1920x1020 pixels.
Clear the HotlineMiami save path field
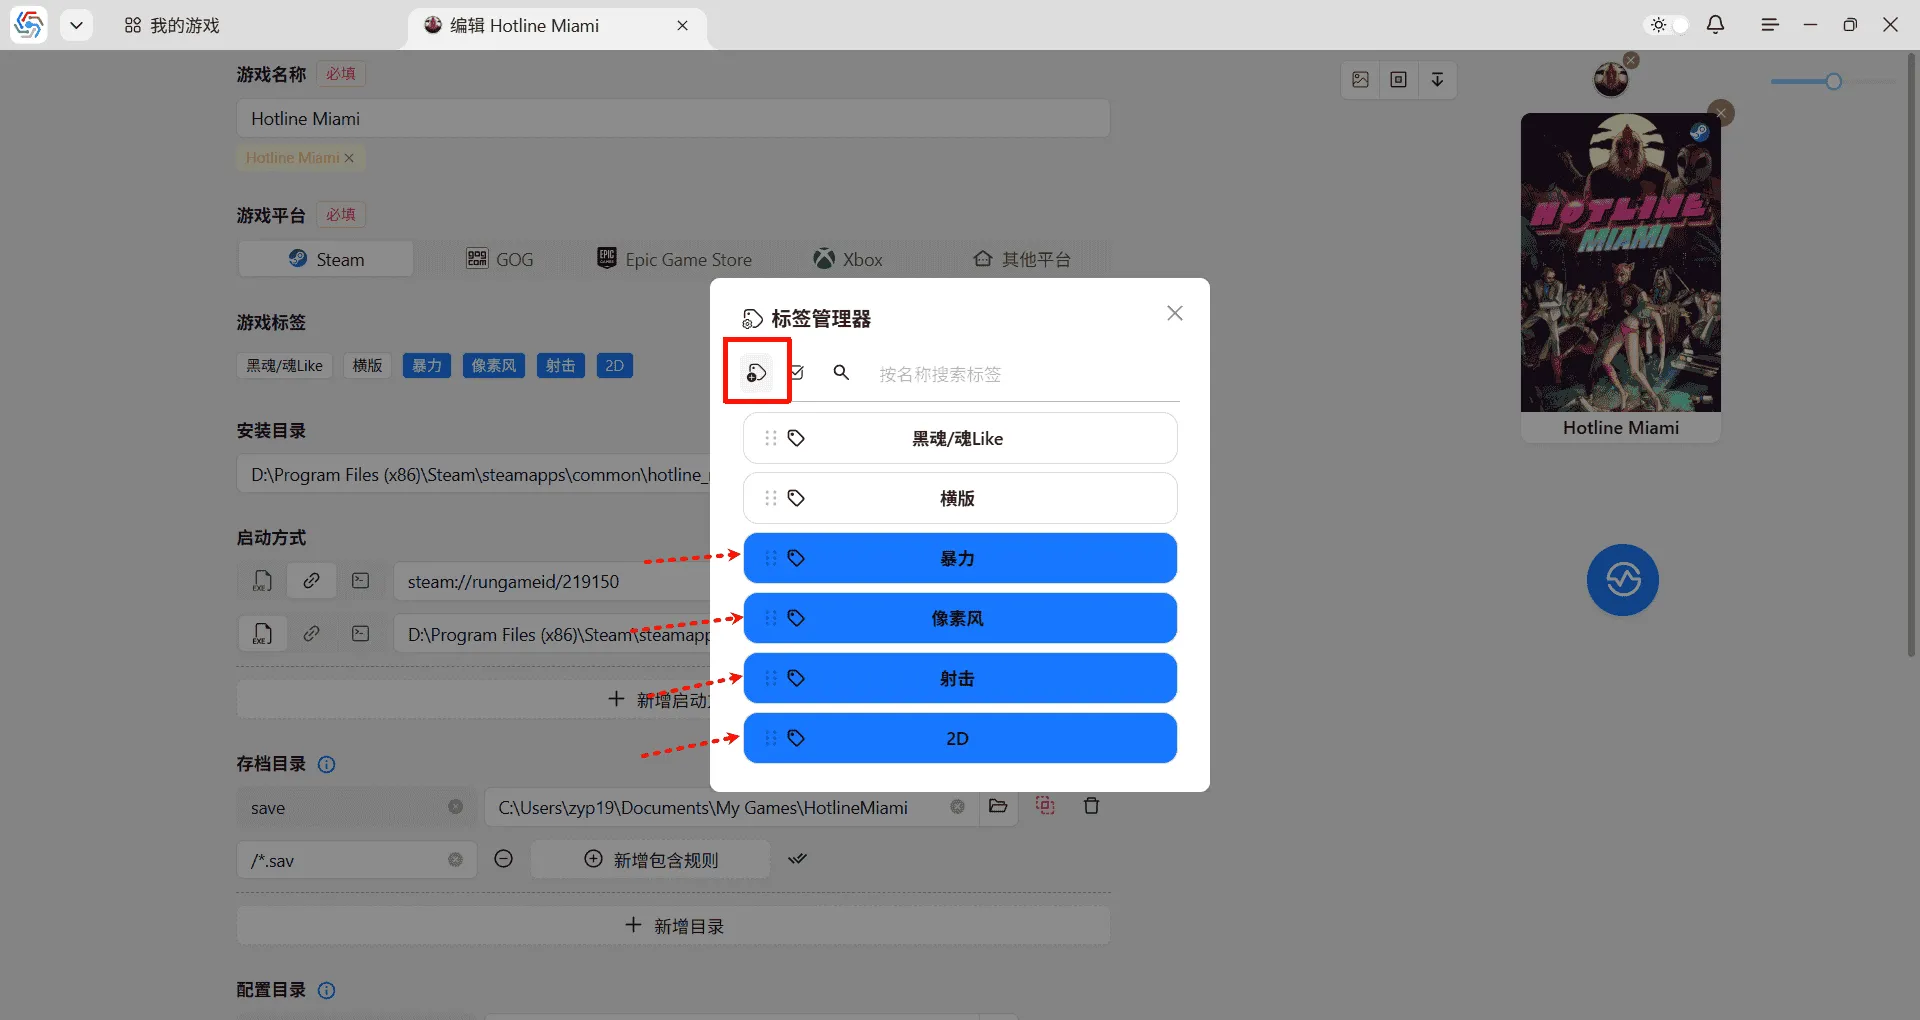pos(957,807)
